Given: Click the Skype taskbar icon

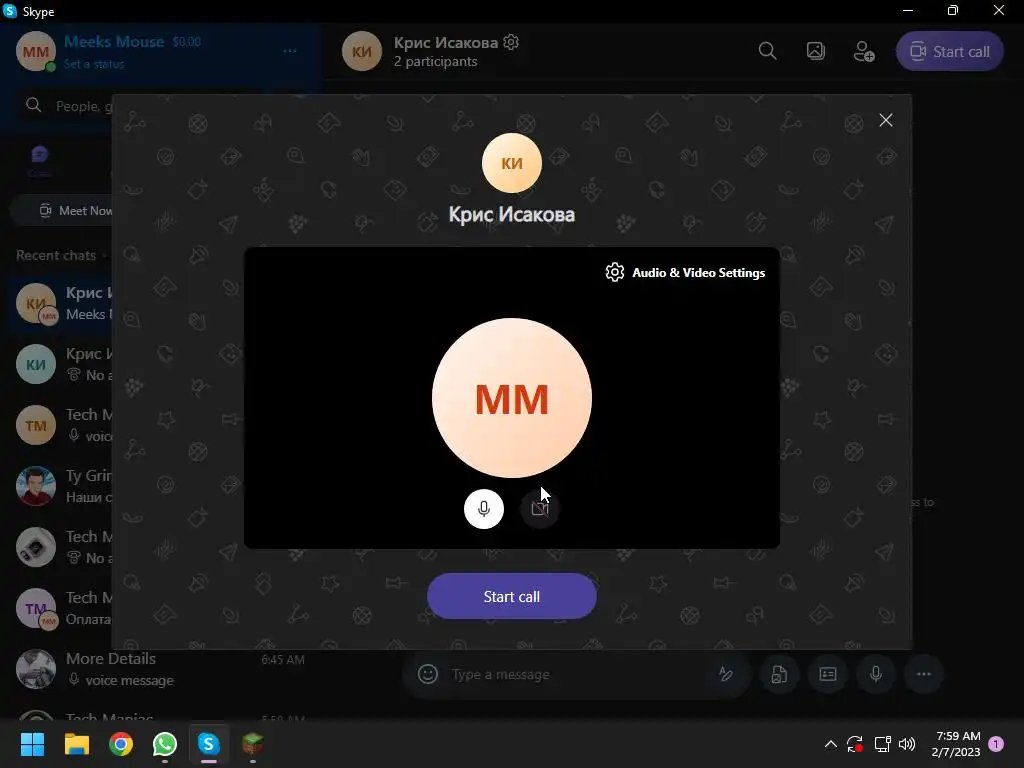Looking at the screenshot, I should coord(208,744).
